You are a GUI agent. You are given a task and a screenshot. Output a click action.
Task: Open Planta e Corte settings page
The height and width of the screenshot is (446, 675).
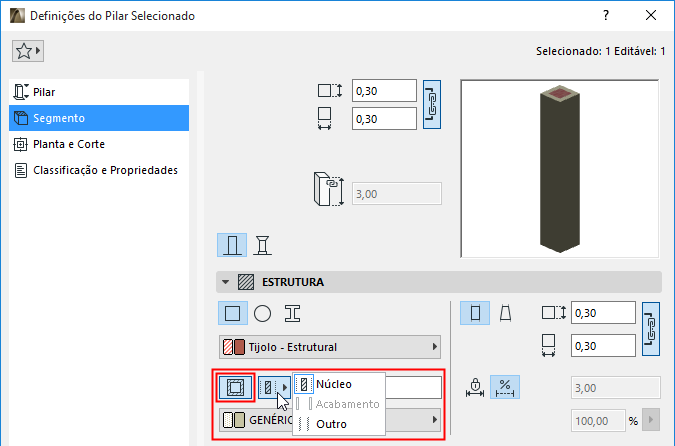[x=99, y=144]
